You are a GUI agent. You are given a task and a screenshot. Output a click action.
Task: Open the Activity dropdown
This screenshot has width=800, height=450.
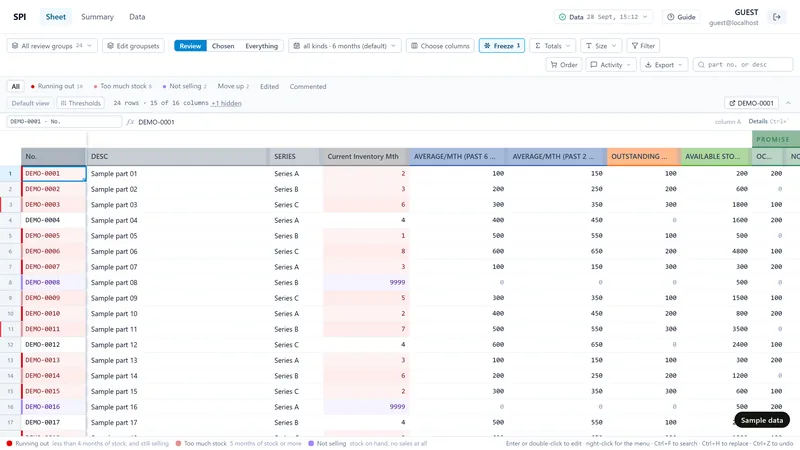click(x=611, y=65)
